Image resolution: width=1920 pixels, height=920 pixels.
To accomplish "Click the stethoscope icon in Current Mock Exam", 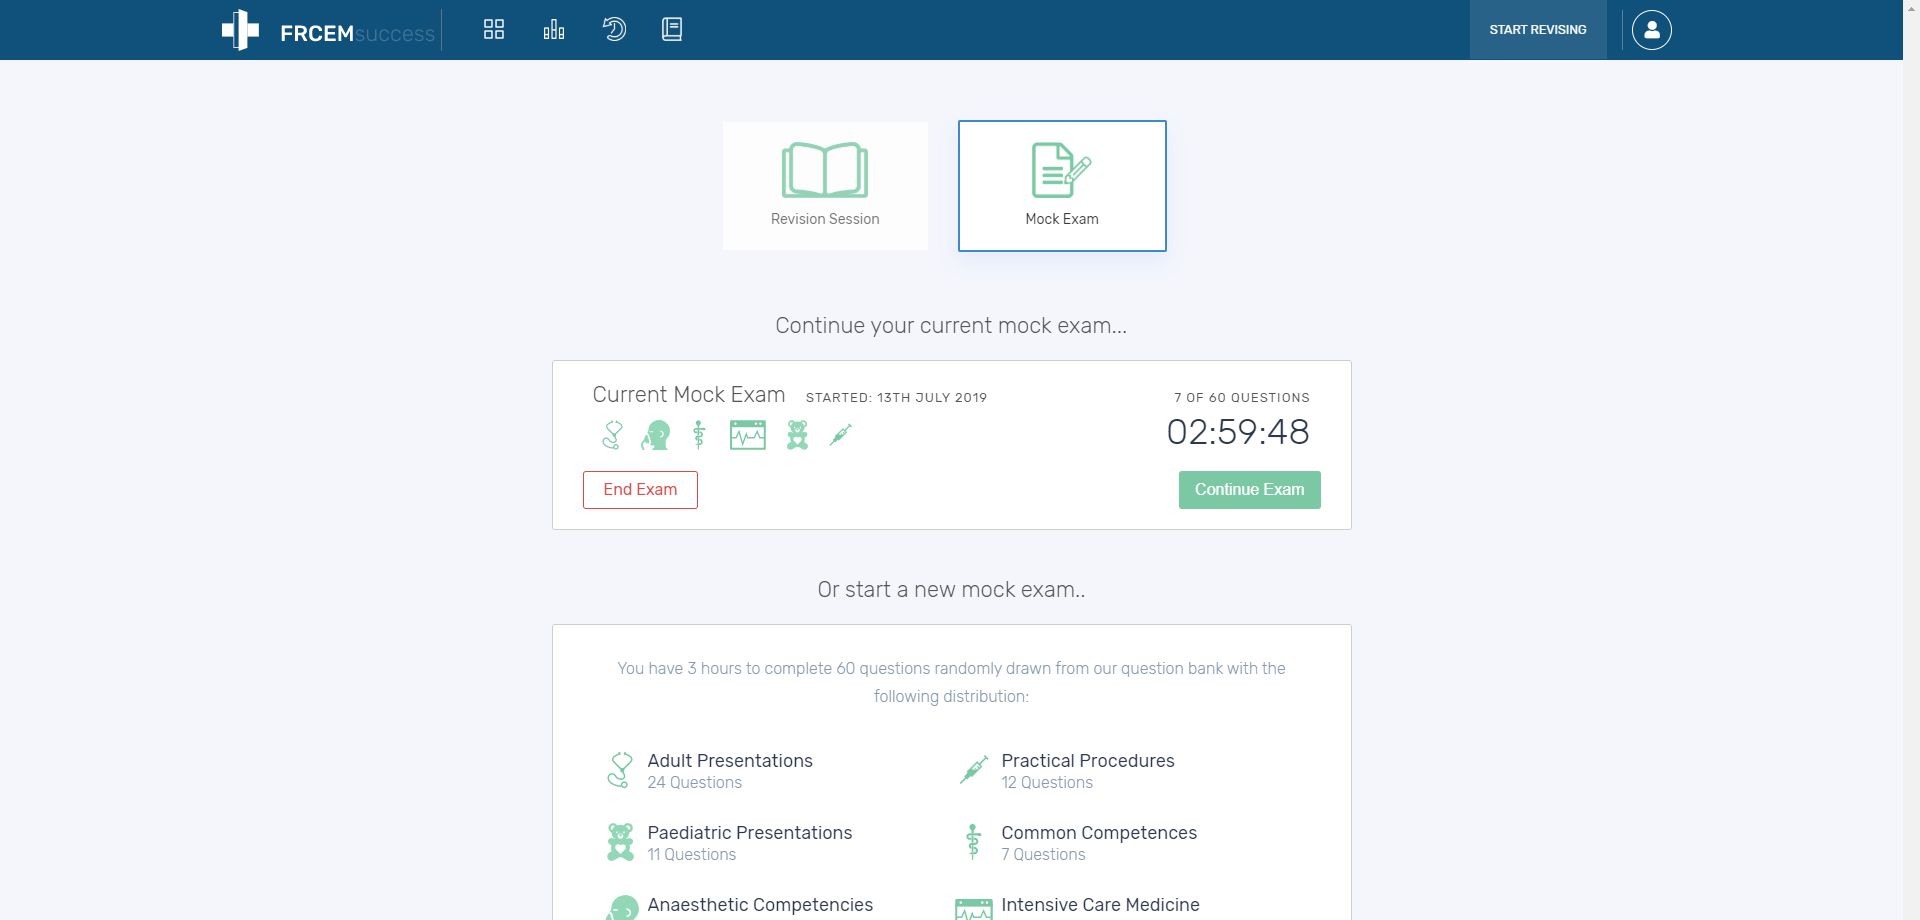I will (612, 435).
